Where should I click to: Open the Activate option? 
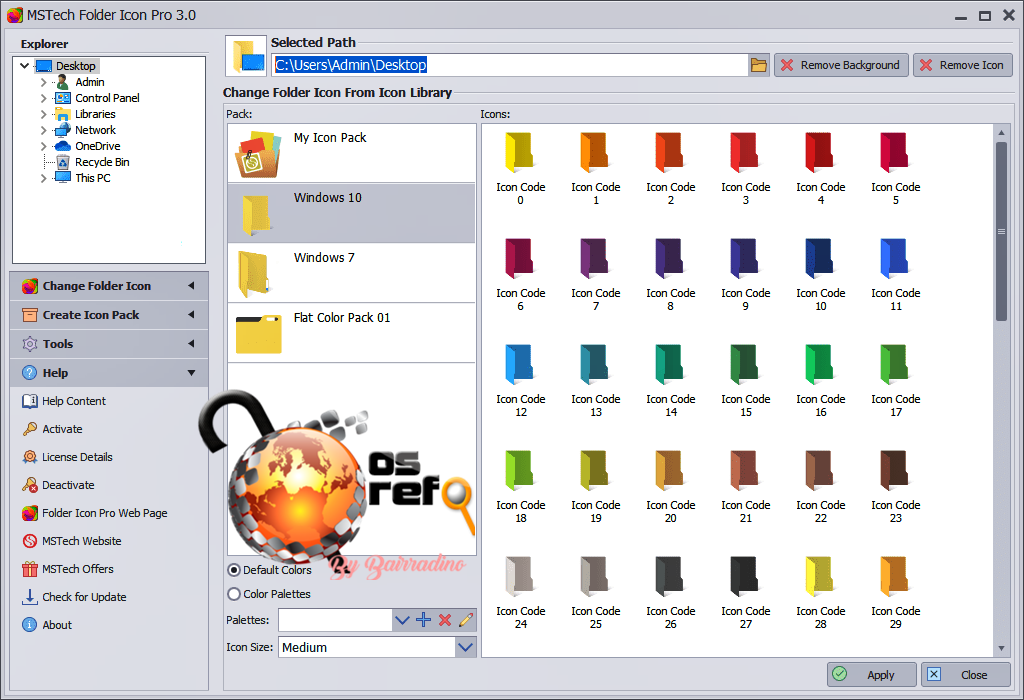(52, 429)
